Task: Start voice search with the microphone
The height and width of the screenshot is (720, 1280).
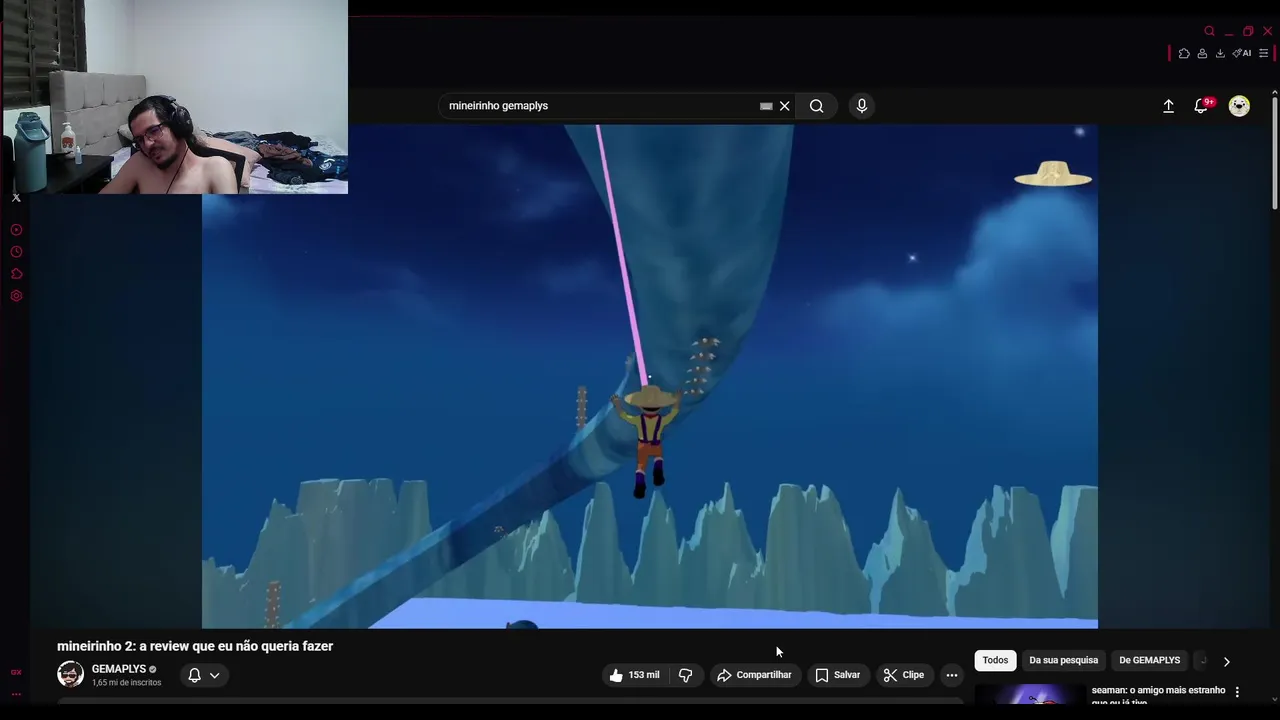Action: [862, 106]
